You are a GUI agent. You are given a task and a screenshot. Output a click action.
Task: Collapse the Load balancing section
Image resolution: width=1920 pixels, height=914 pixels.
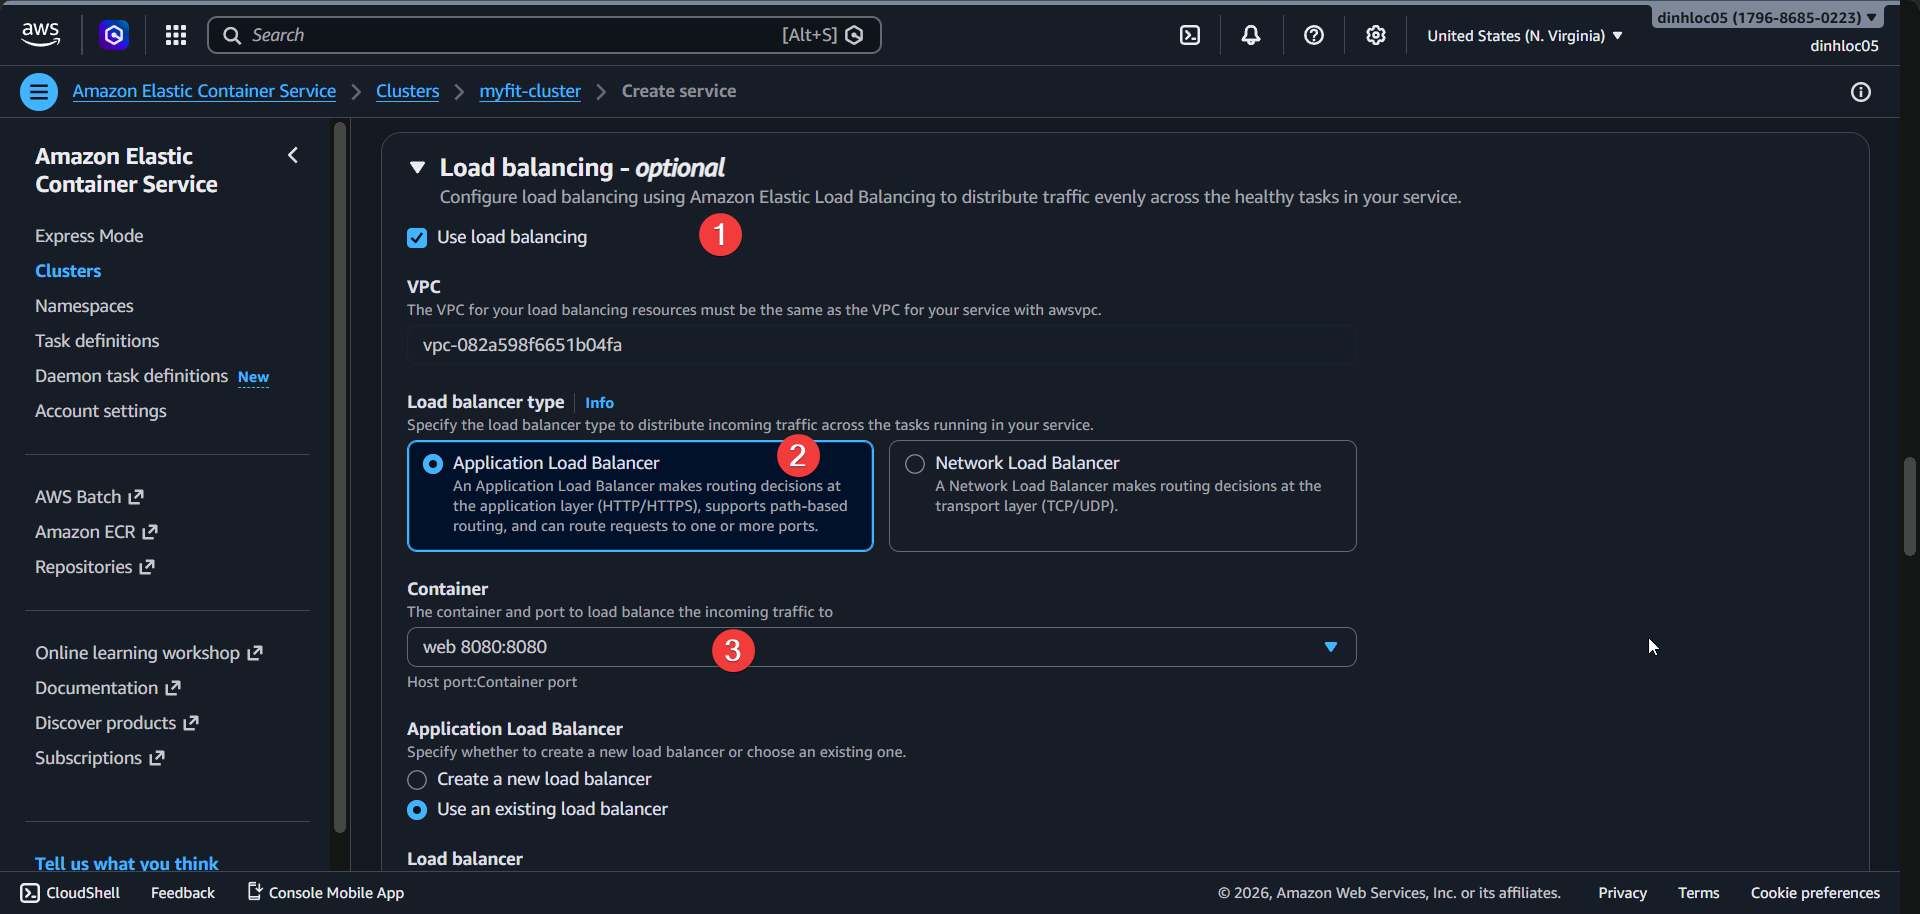tap(417, 167)
